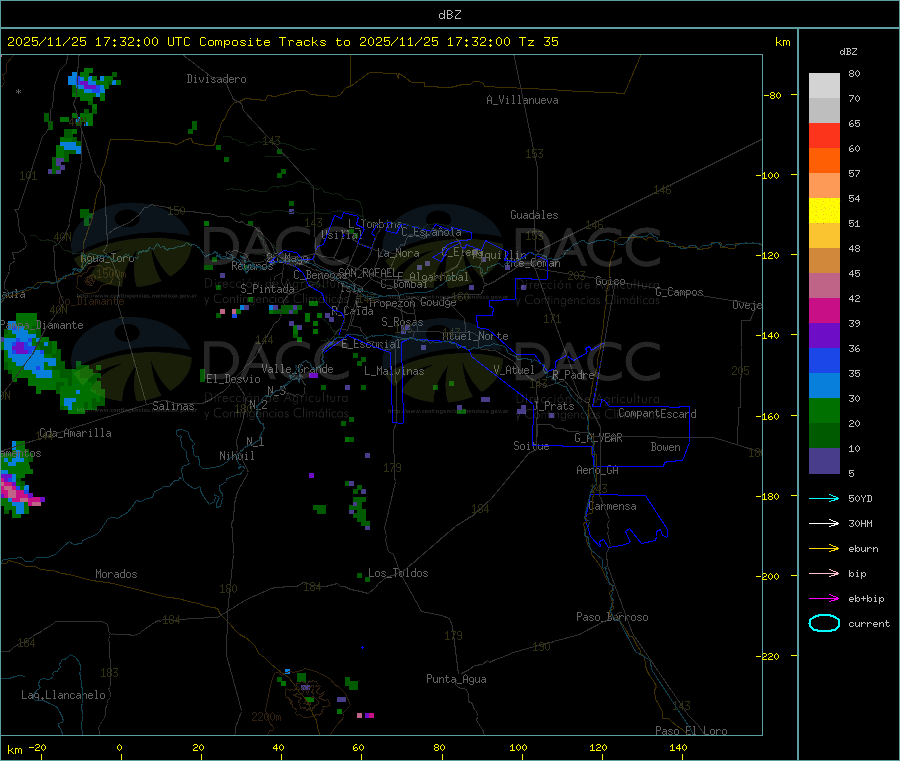
Task: Click the Valle_Grande label
Action: coord(297,369)
